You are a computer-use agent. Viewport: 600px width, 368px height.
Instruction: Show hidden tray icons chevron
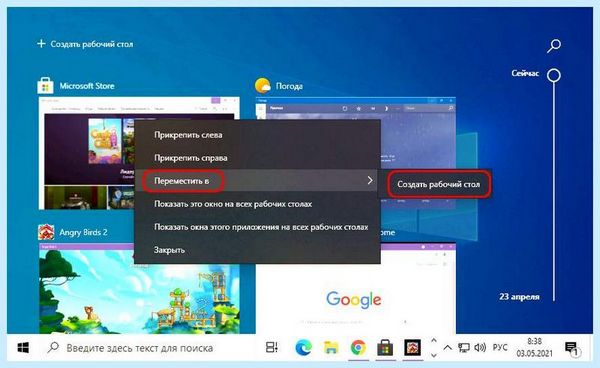448,347
